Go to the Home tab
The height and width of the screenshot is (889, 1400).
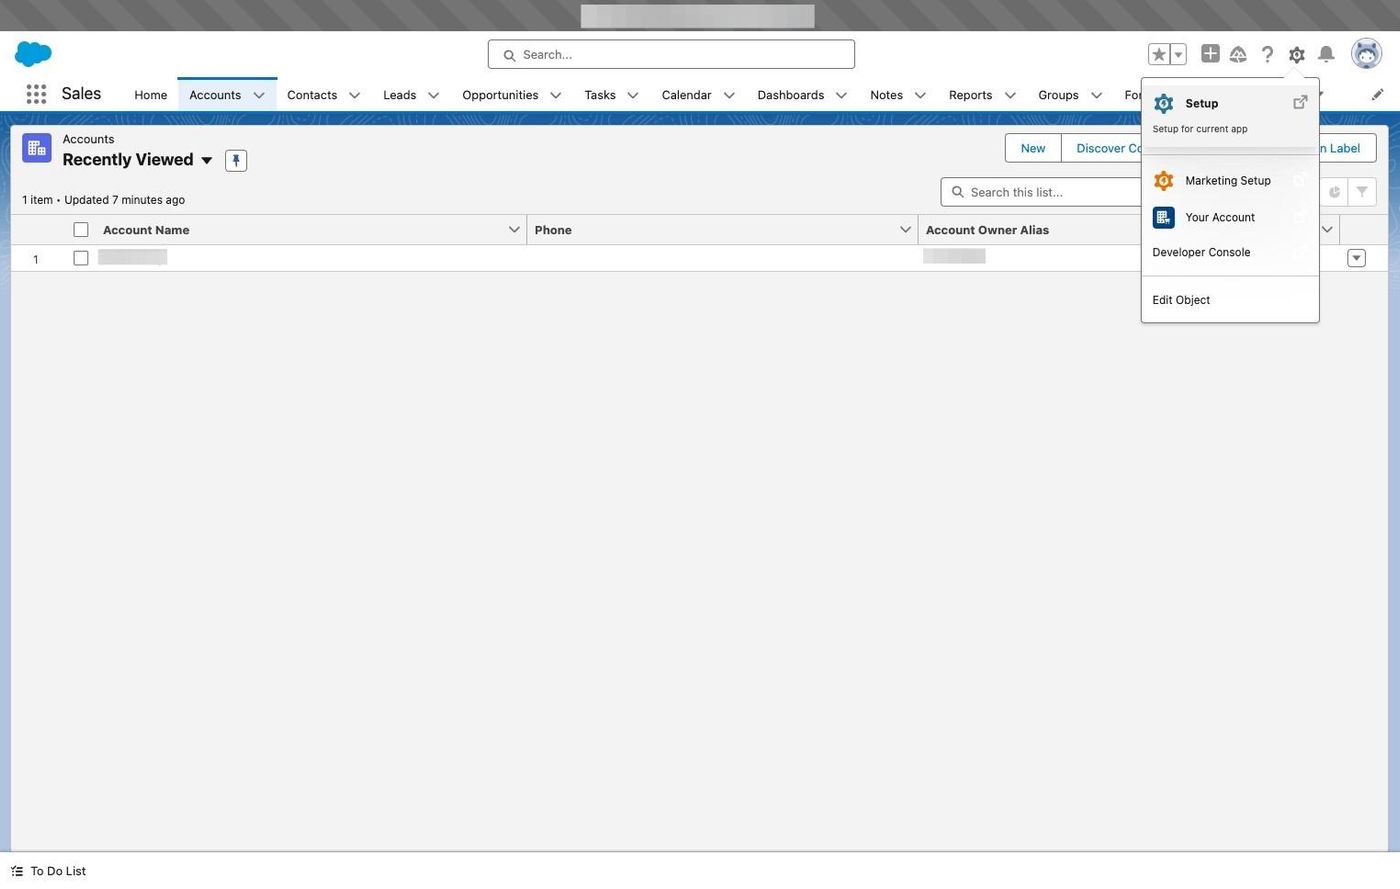[x=151, y=95]
